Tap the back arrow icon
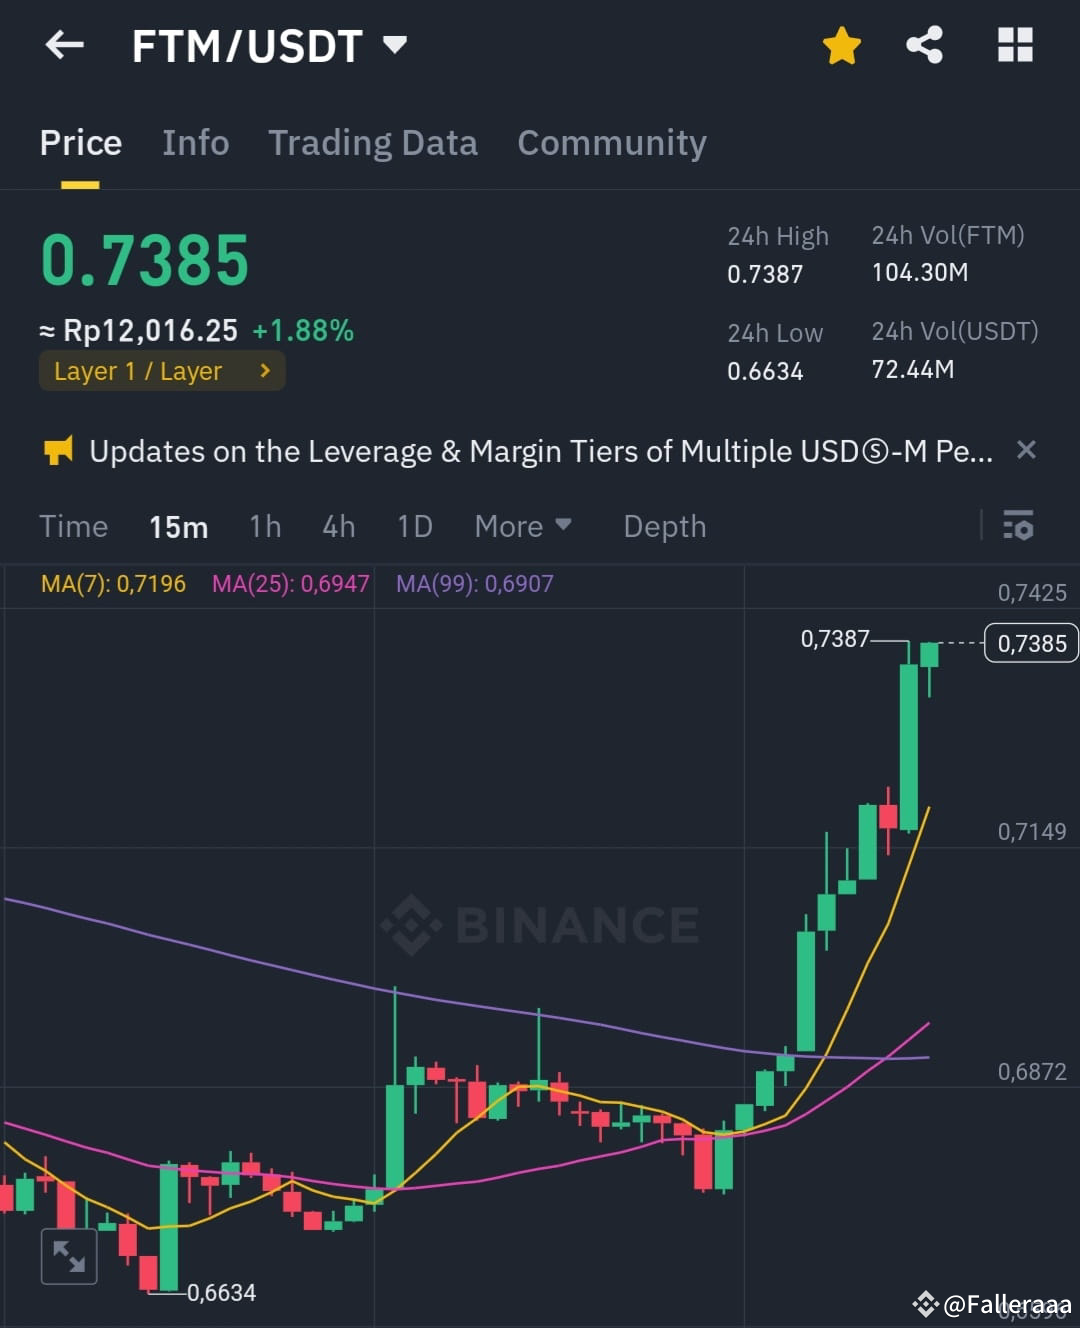The image size is (1080, 1328). click(x=65, y=45)
